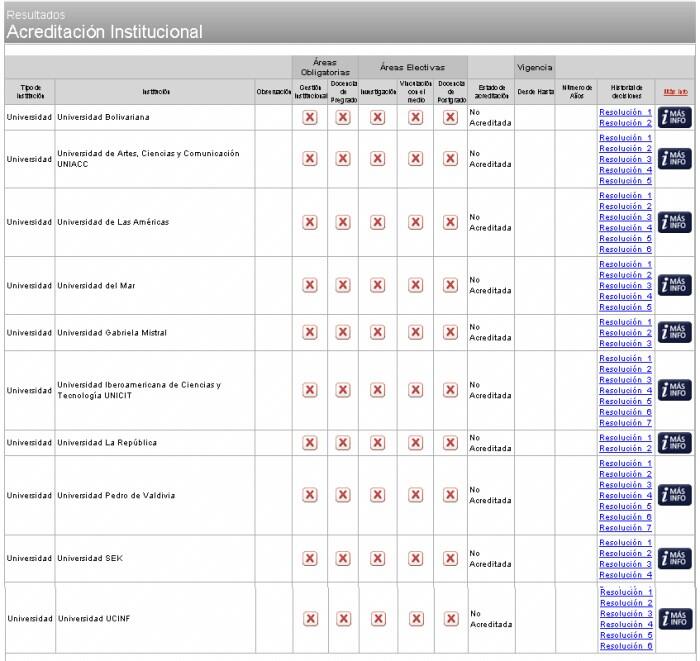Open Resolución 1 of Universidad UCINF
This screenshot has height=661, width=700.
[x=626, y=592]
